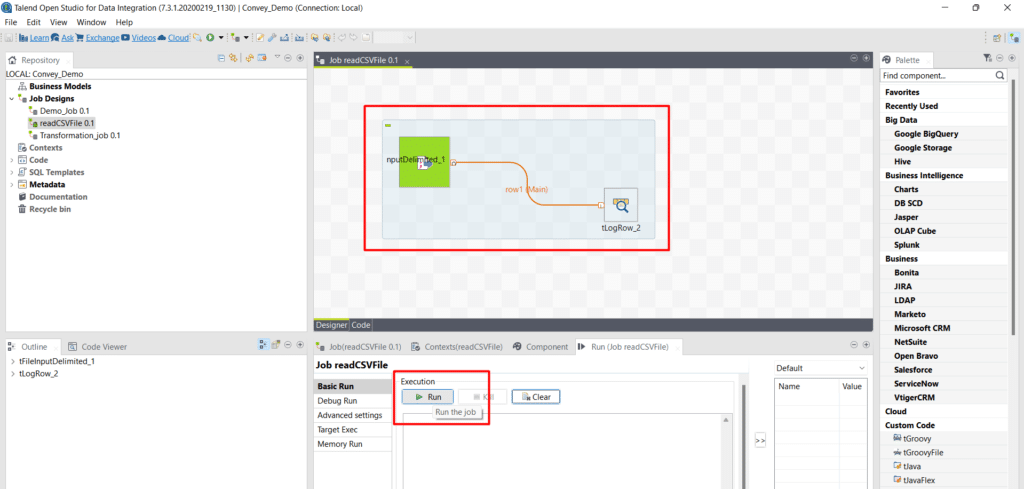Select readCSVFile 0.1 in the tree
Image resolution: width=1024 pixels, height=489 pixels.
tap(67, 123)
